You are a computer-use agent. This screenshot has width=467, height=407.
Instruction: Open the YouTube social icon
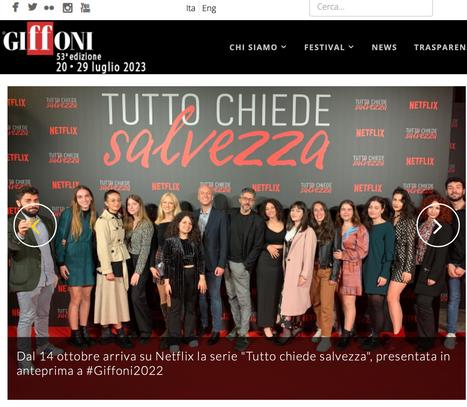[x=85, y=7]
